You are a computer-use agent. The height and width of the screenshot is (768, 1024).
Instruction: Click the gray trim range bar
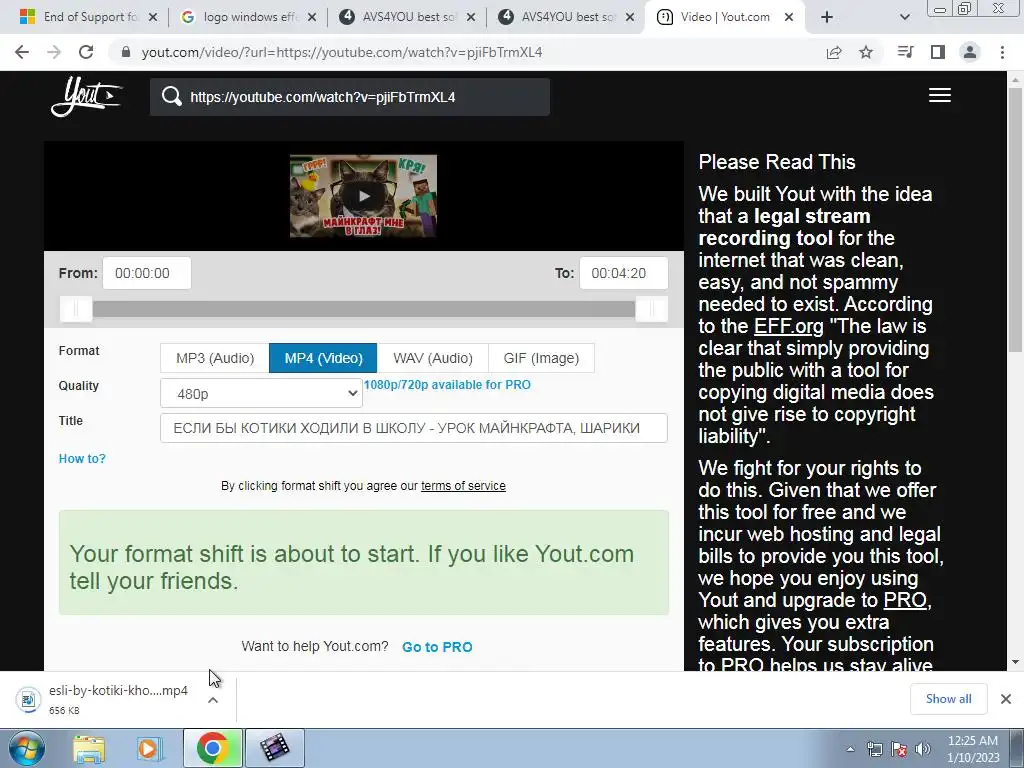(x=363, y=309)
